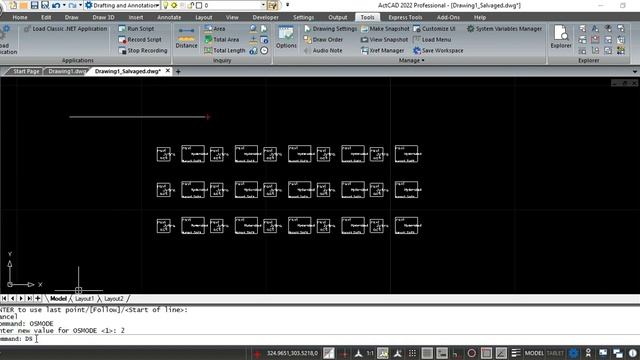Image resolution: width=640 pixels, height=360 pixels.
Task: Click the Distance inquiry tool
Action: click(x=186, y=38)
